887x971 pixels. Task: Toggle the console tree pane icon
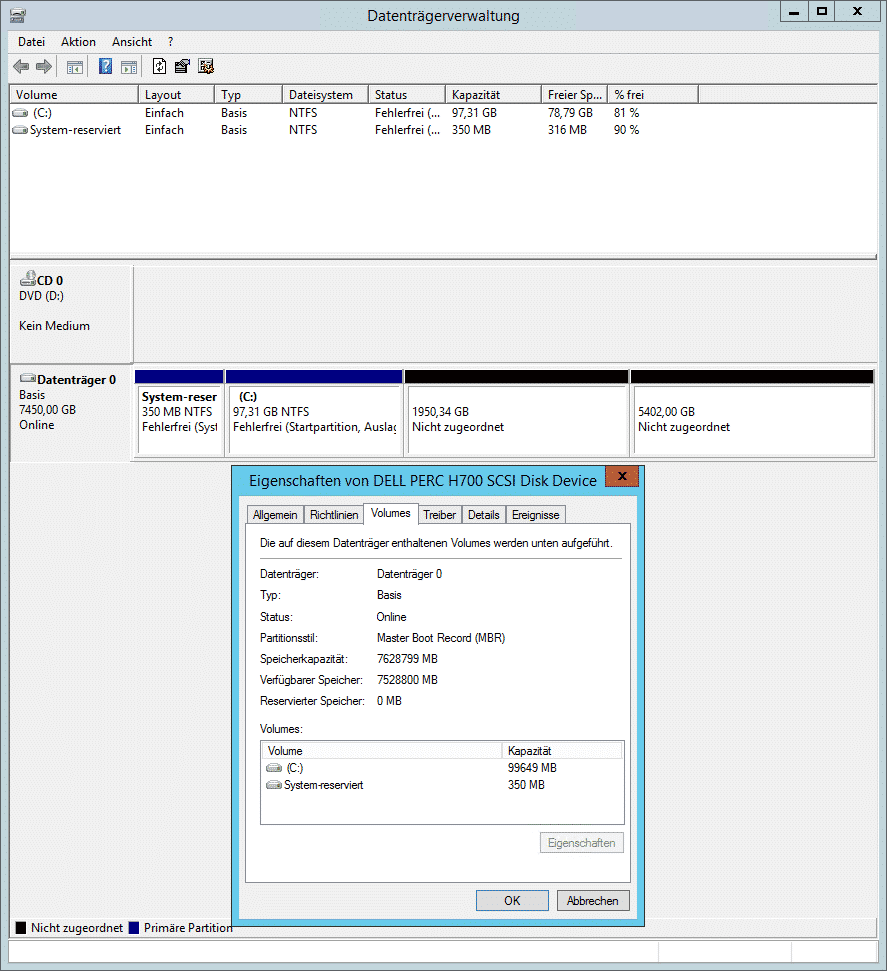[x=75, y=67]
